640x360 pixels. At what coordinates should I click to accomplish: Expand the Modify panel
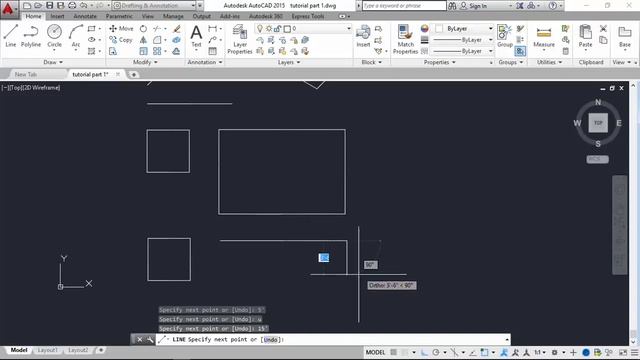click(x=145, y=62)
